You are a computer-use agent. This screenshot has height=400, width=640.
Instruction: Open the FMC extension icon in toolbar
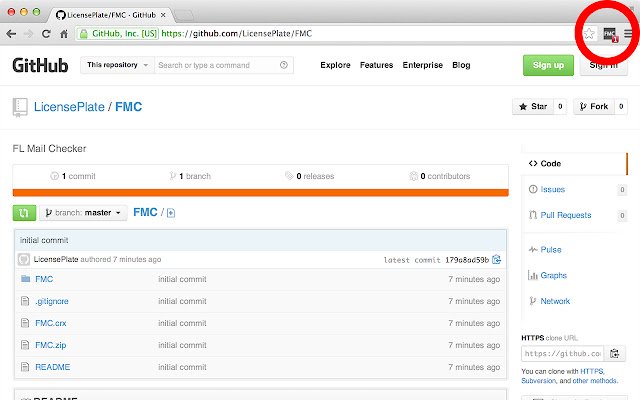pyautogui.click(x=610, y=34)
